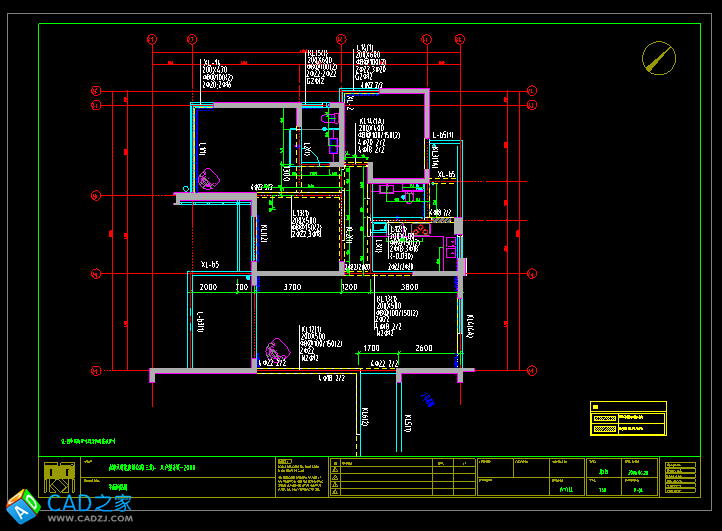Viewport: 722px width, 531px height.
Task: Click the top-left red grid axis bubble
Action: (152, 40)
